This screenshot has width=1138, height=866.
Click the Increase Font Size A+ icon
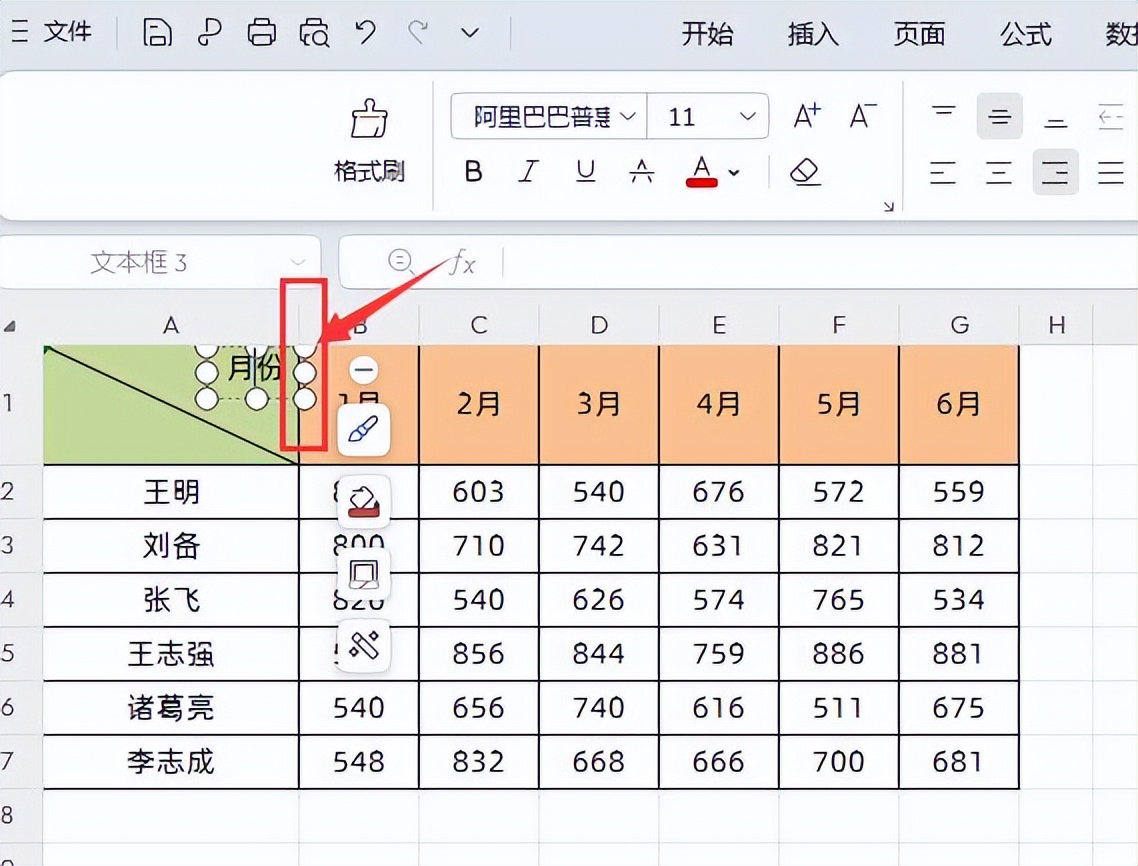(807, 117)
